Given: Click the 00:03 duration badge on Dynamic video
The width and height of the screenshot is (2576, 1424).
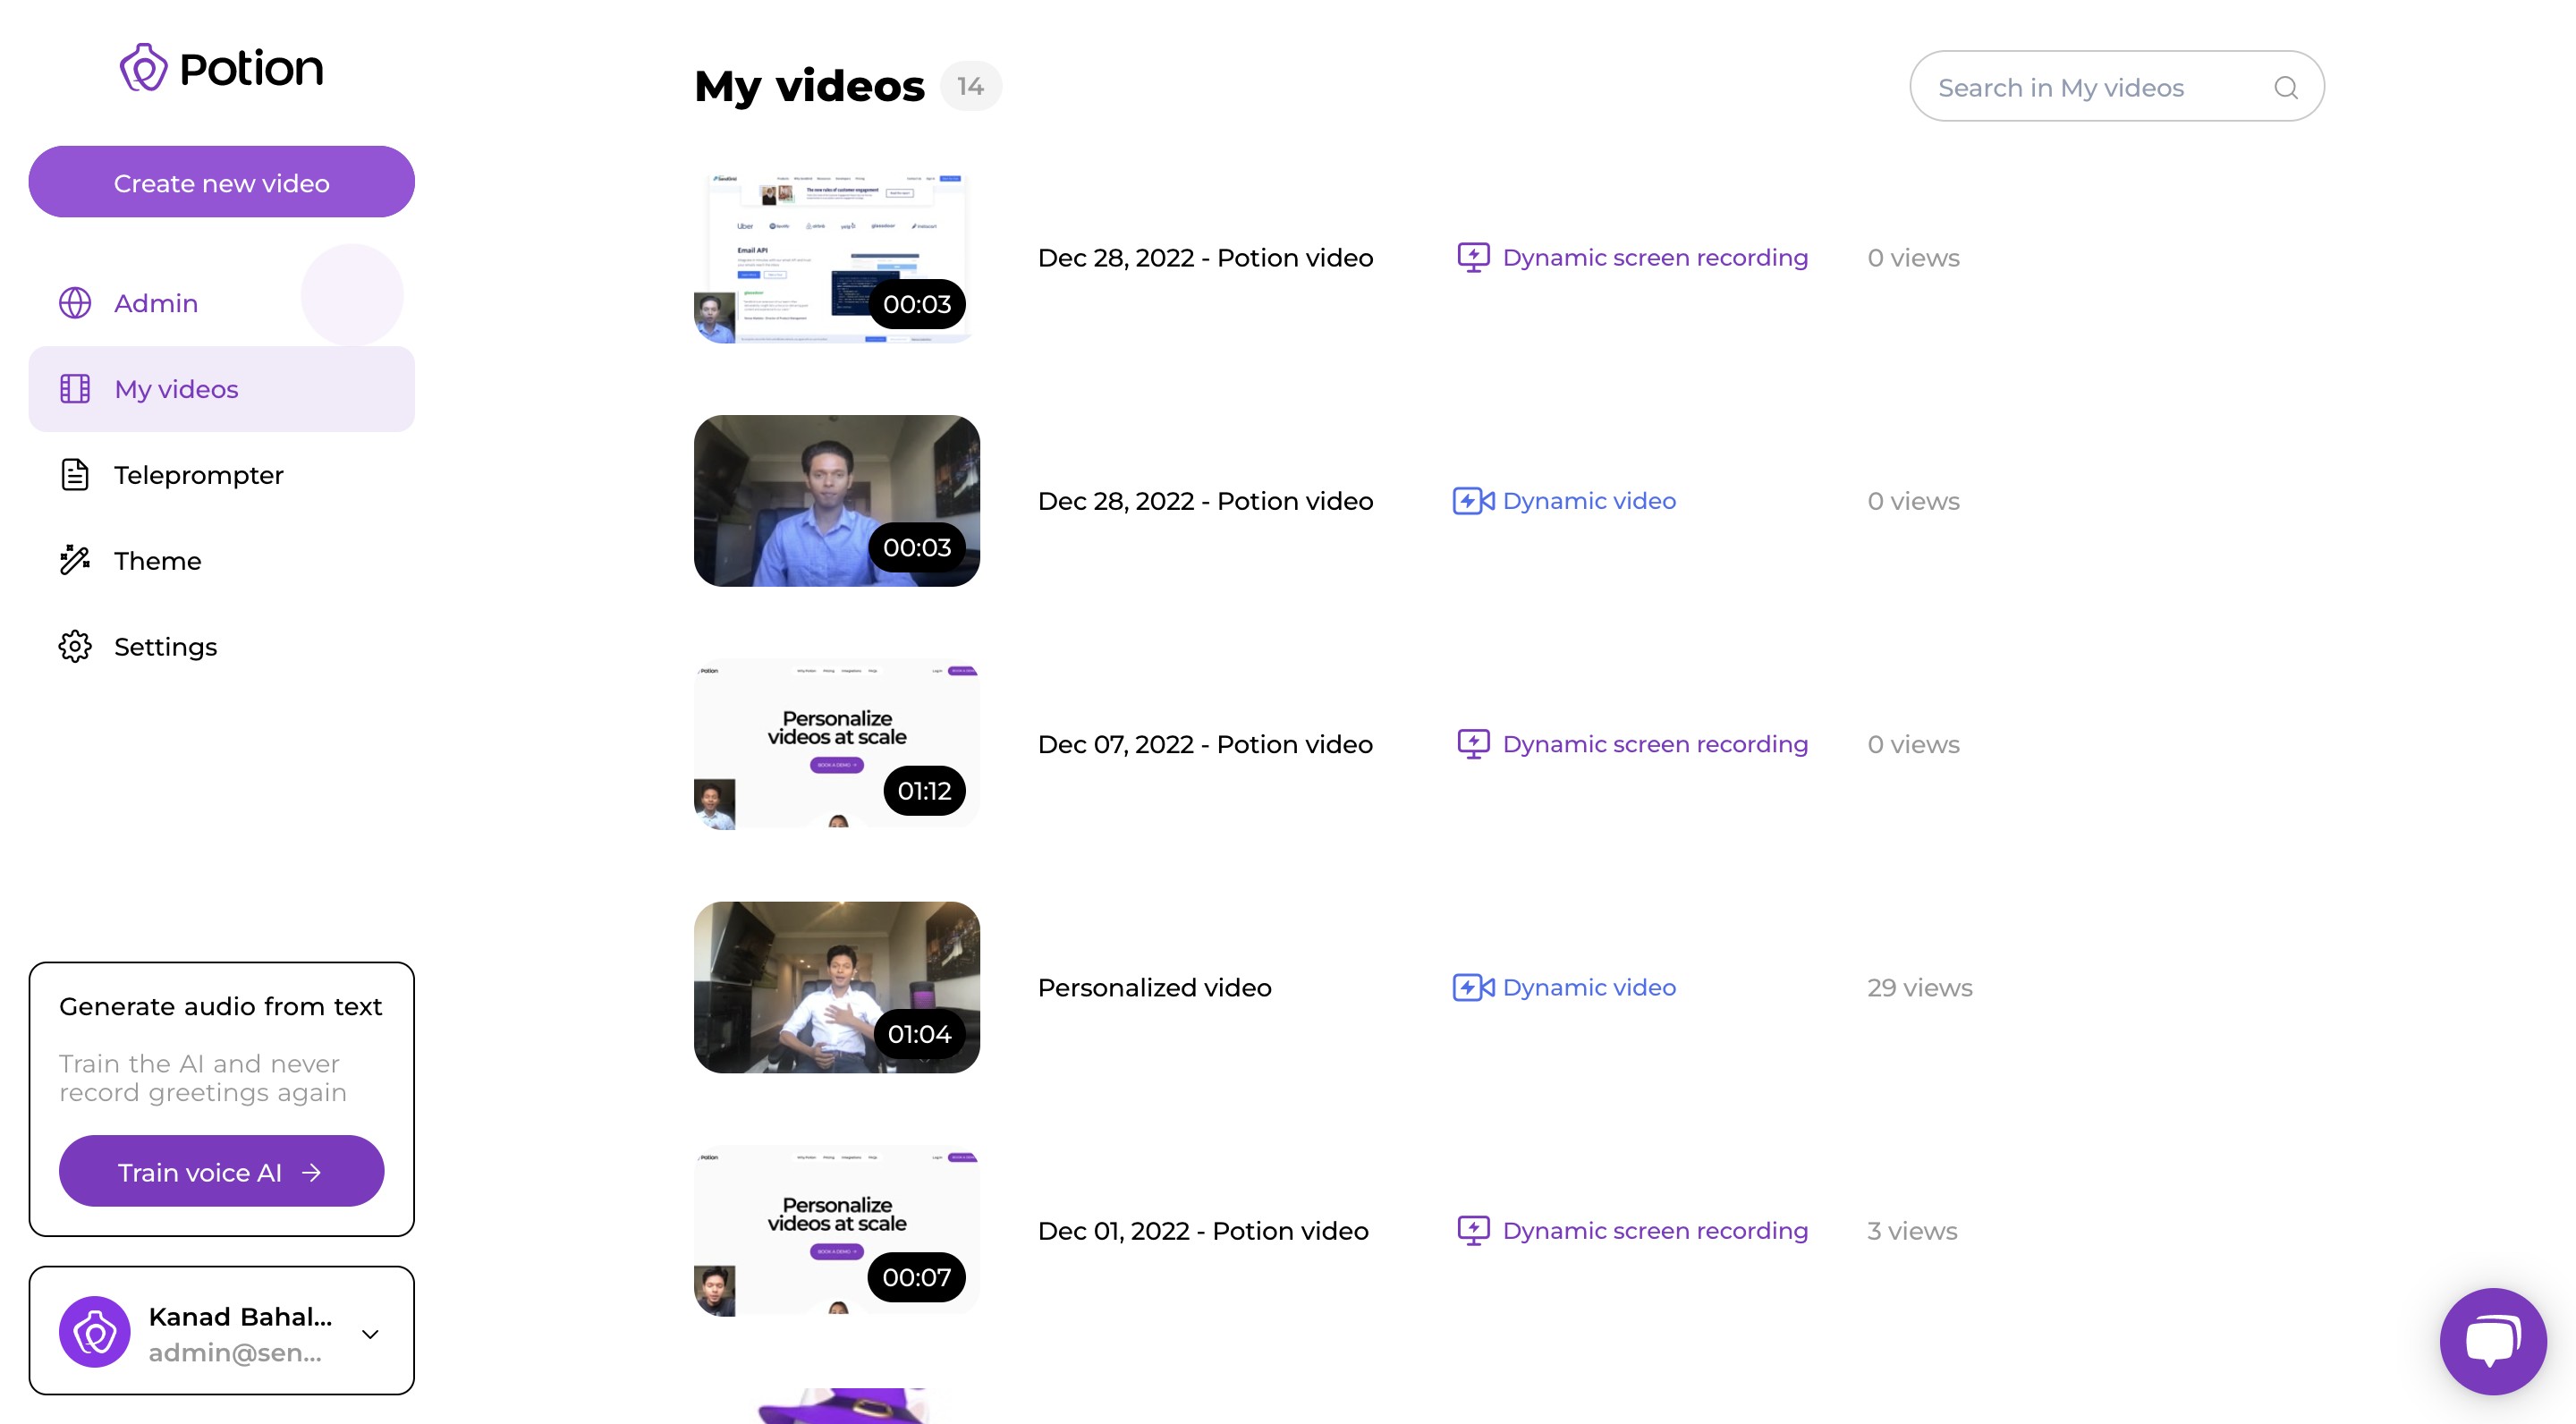Looking at the screenshot, I should (917, 547).
